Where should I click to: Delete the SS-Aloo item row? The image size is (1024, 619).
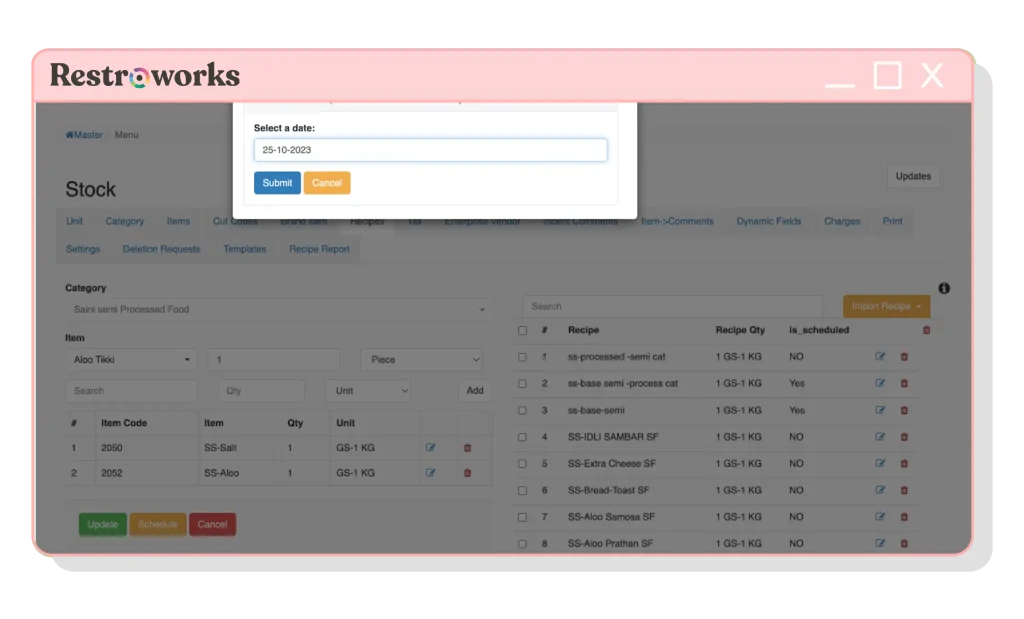(x=466, y=472)
